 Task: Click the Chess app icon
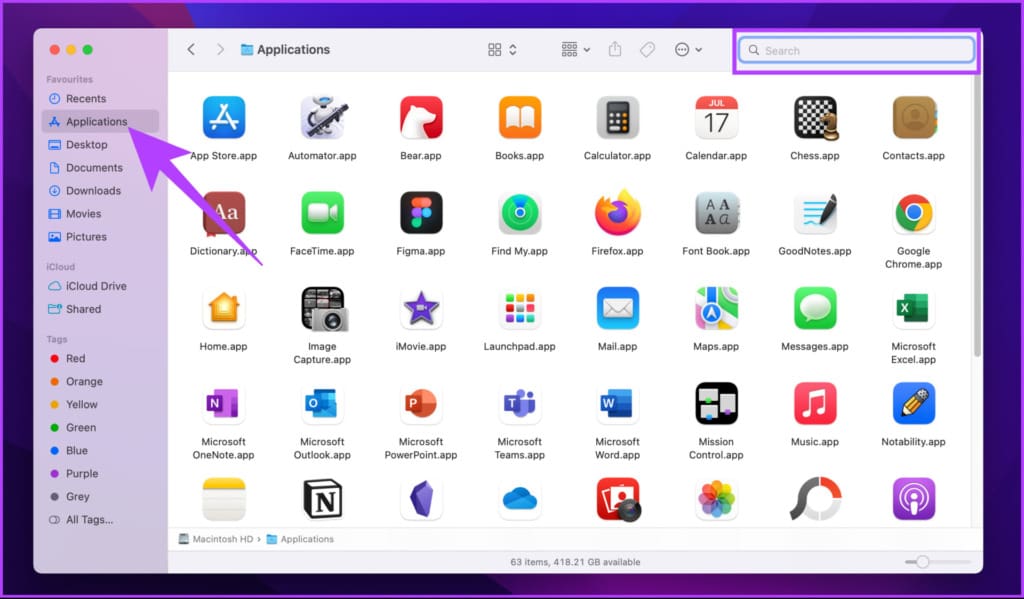(816, 118)
